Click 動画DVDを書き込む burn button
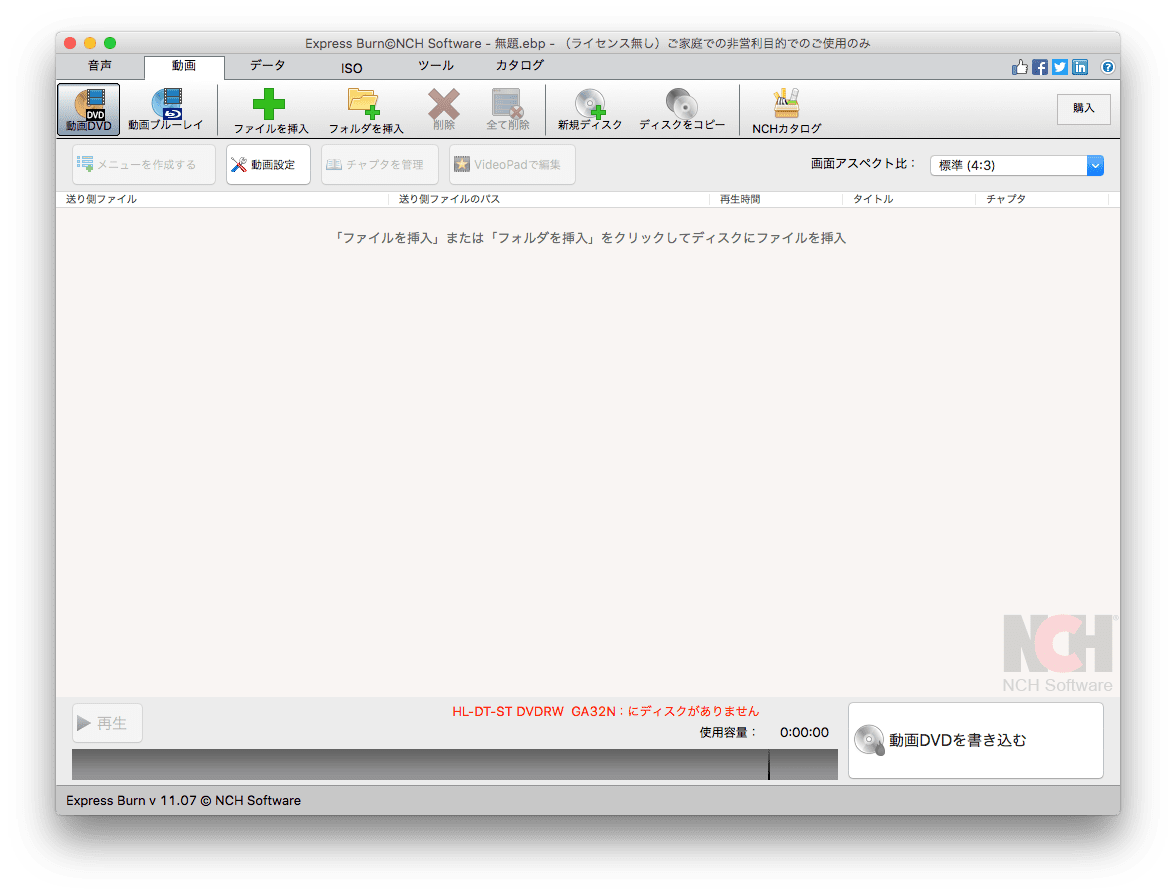Viewport: 1176px width, 895px height. [976, 740]
